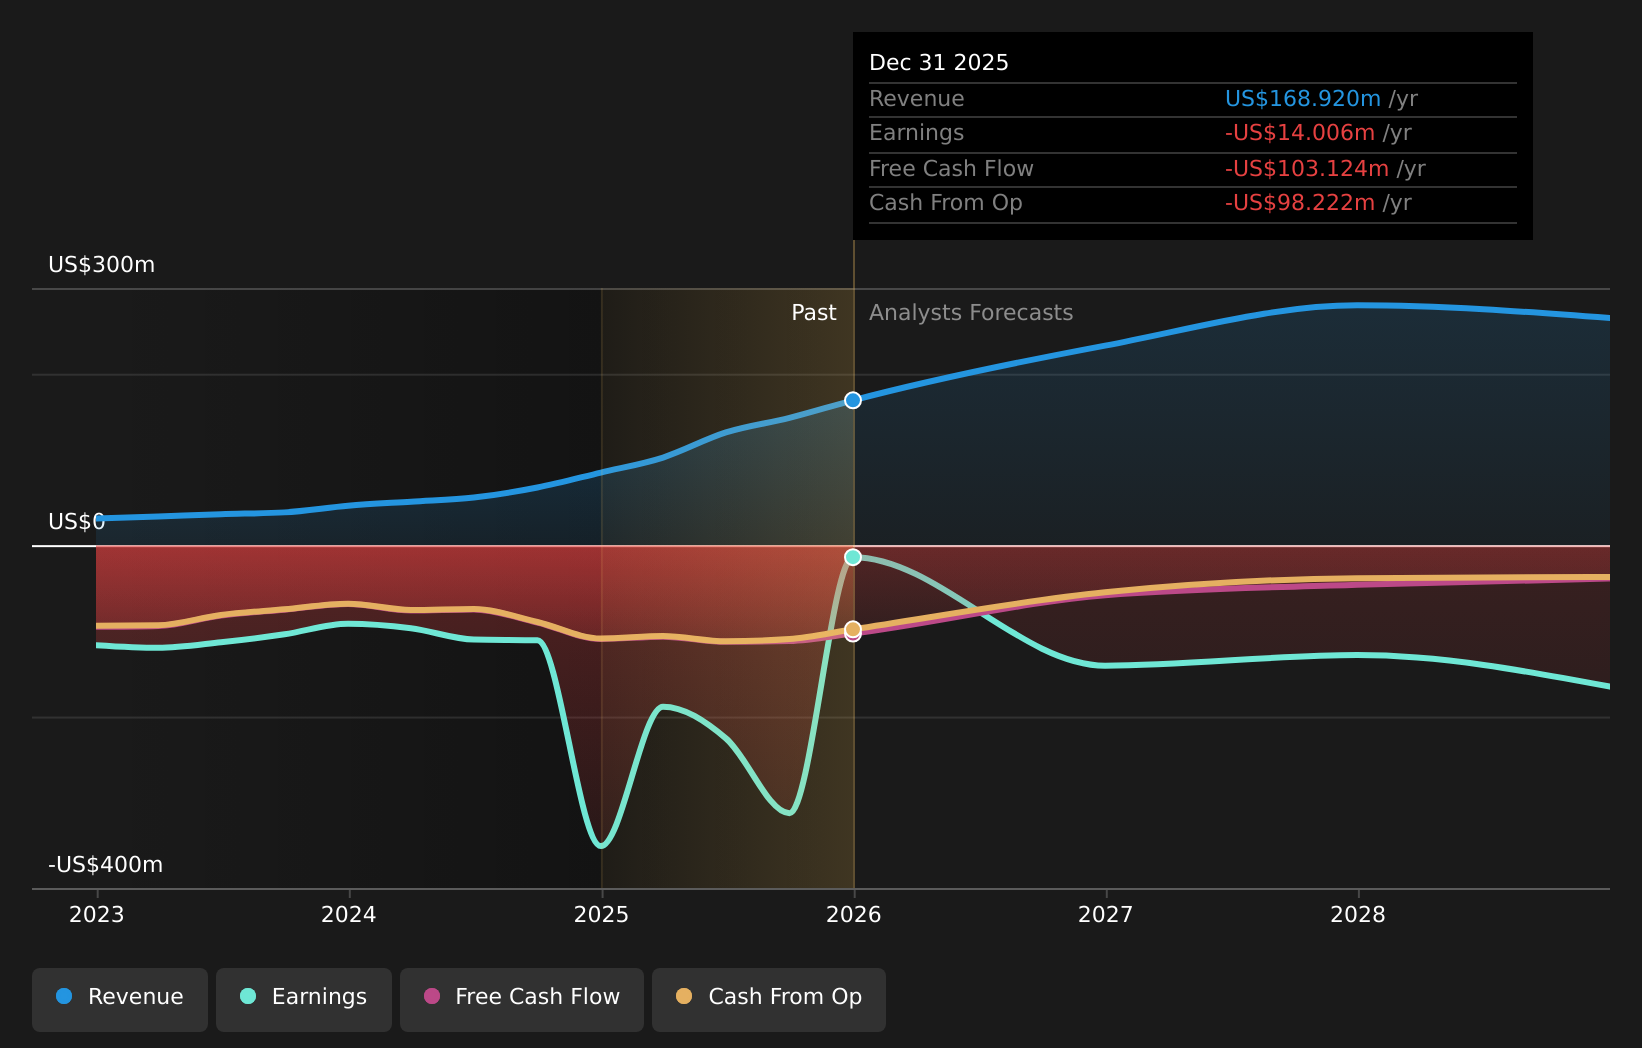
Task: Click the US$300m y-axis label
Action: (101, 265)
